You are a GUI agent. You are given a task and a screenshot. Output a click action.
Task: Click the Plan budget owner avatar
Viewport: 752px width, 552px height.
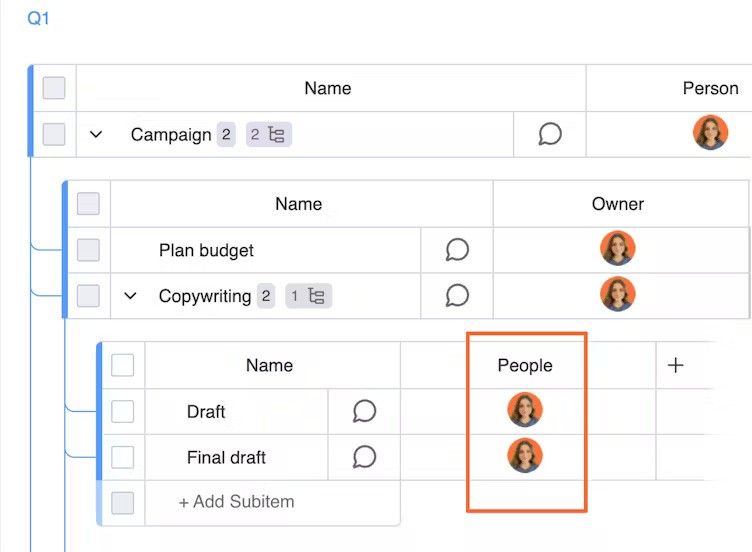point(617,248)
